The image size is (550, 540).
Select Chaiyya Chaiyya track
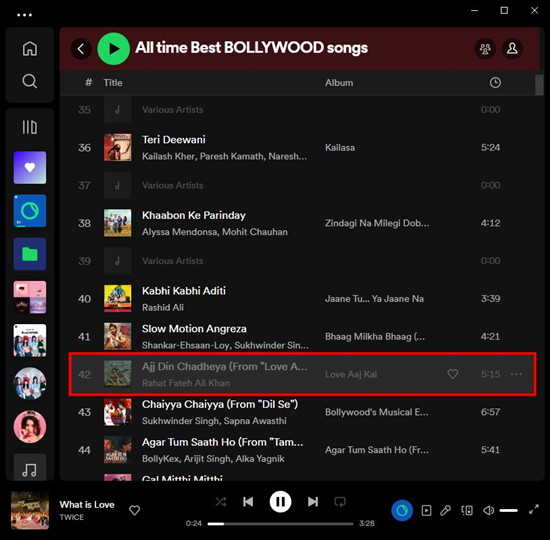tap(220, 404)
